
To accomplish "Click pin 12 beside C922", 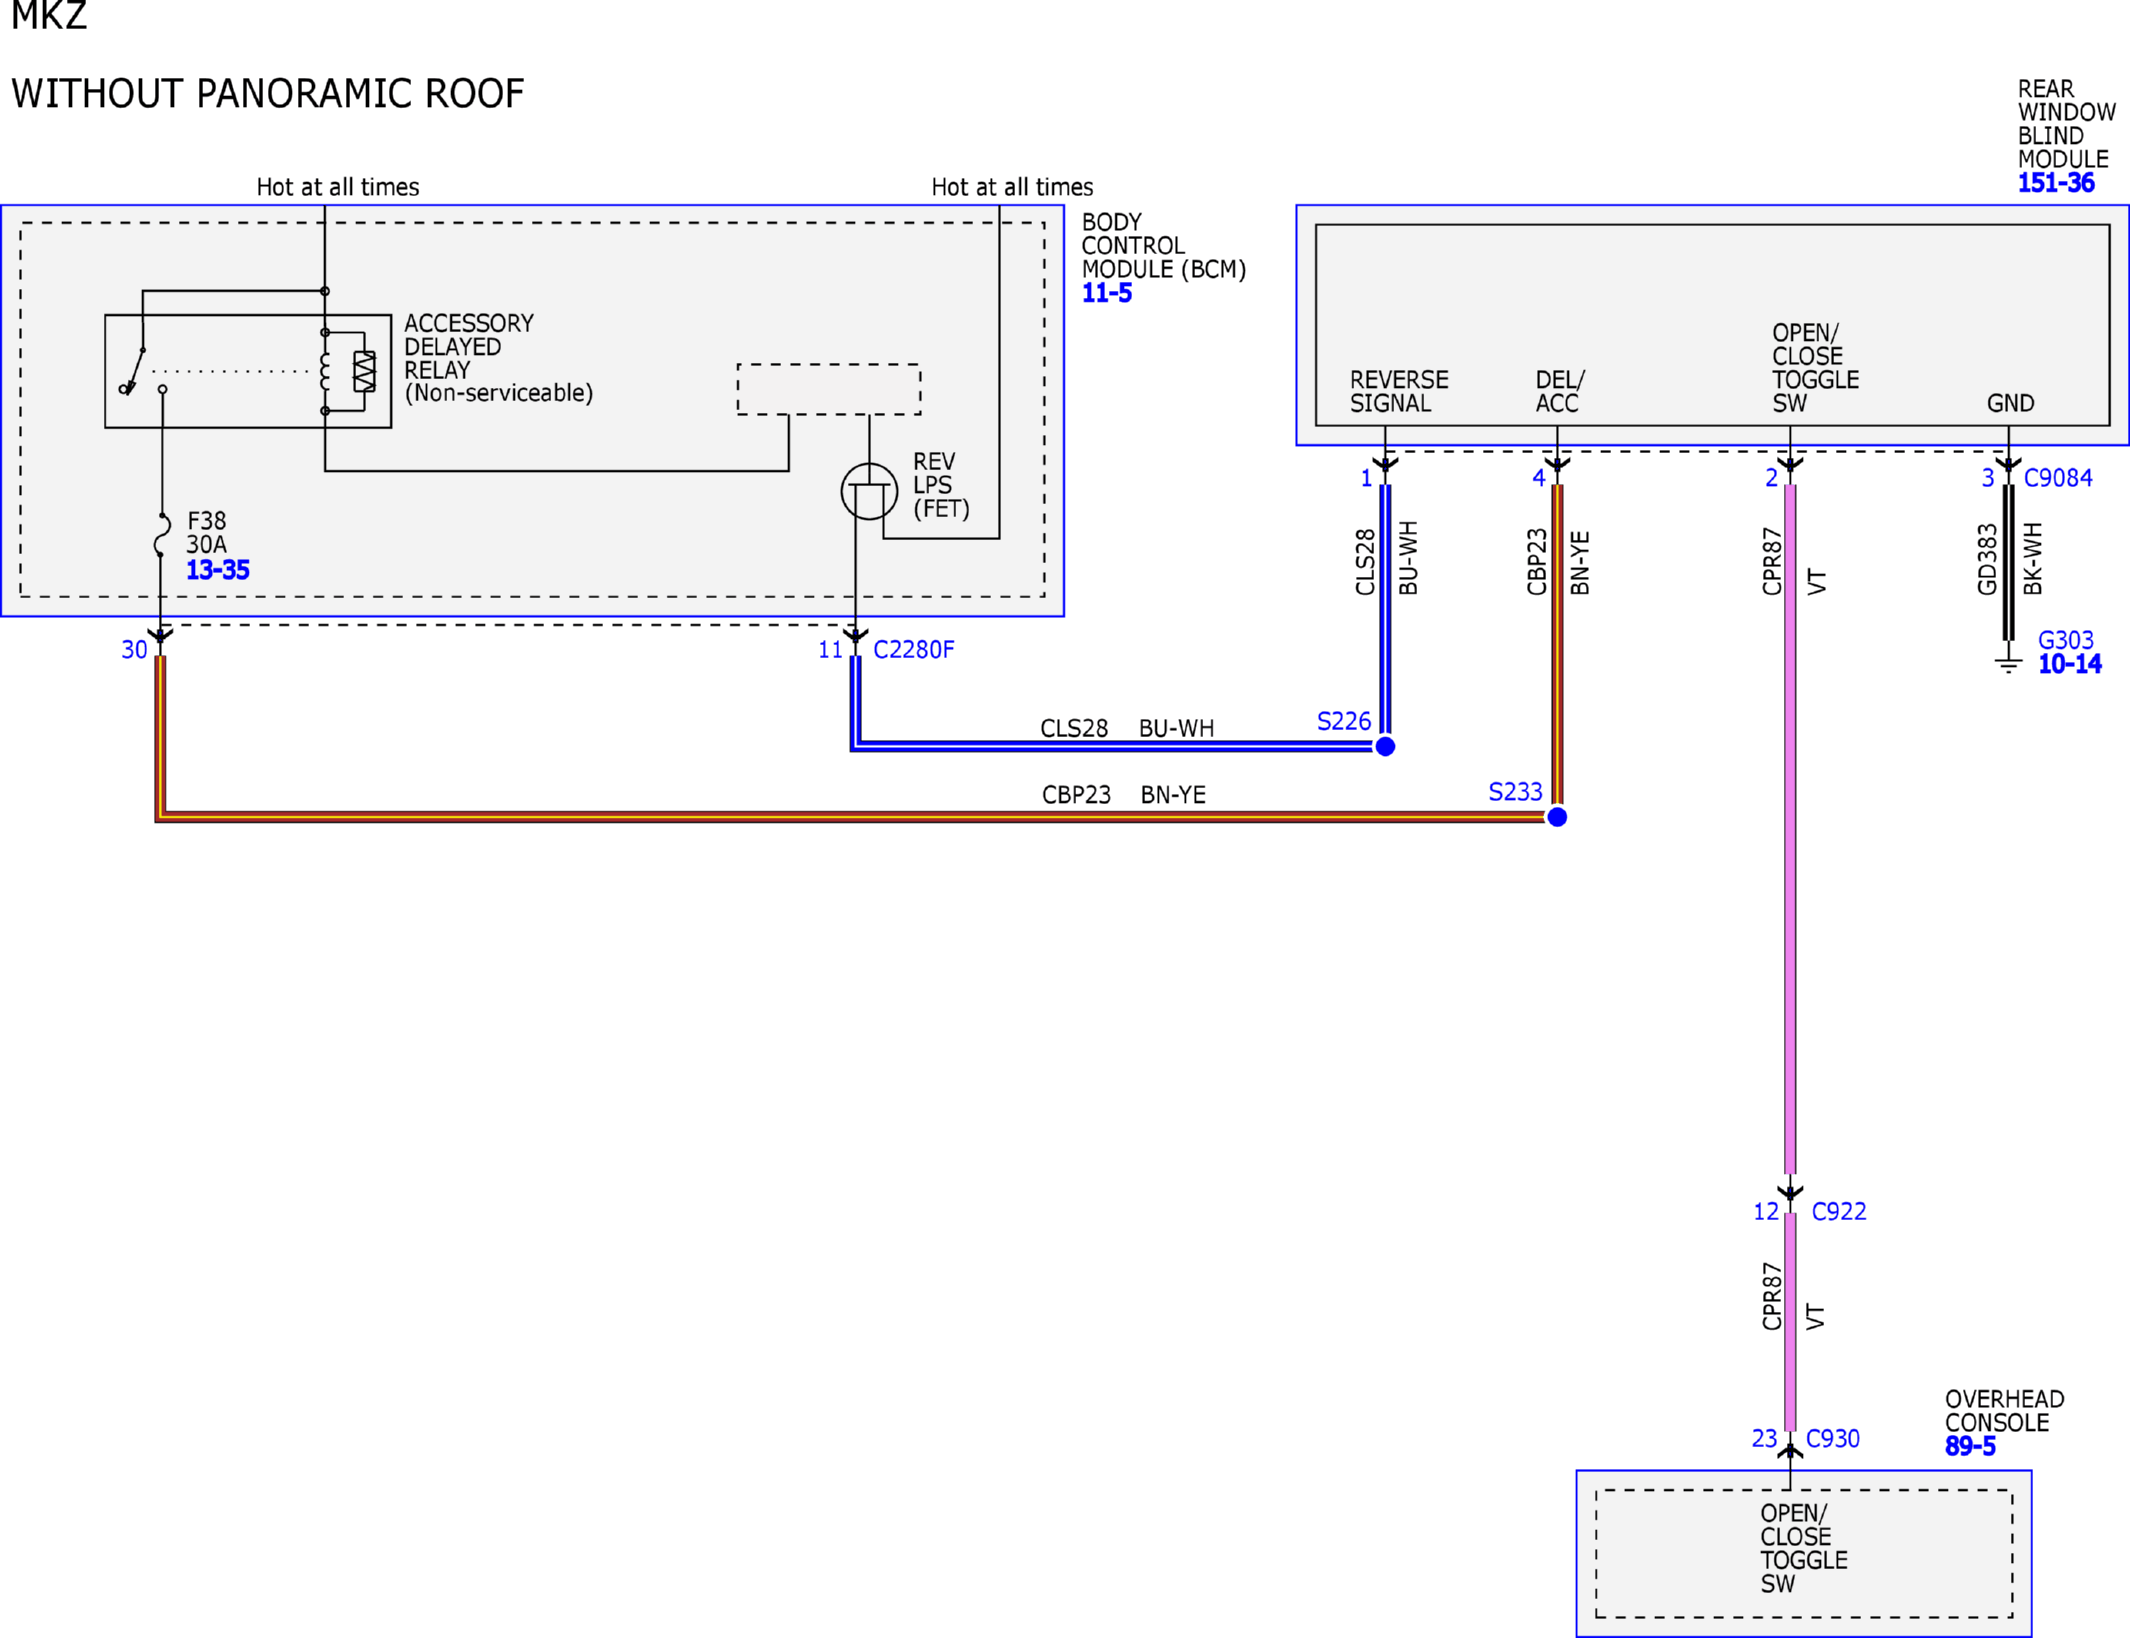I will click(1766, 1211).
